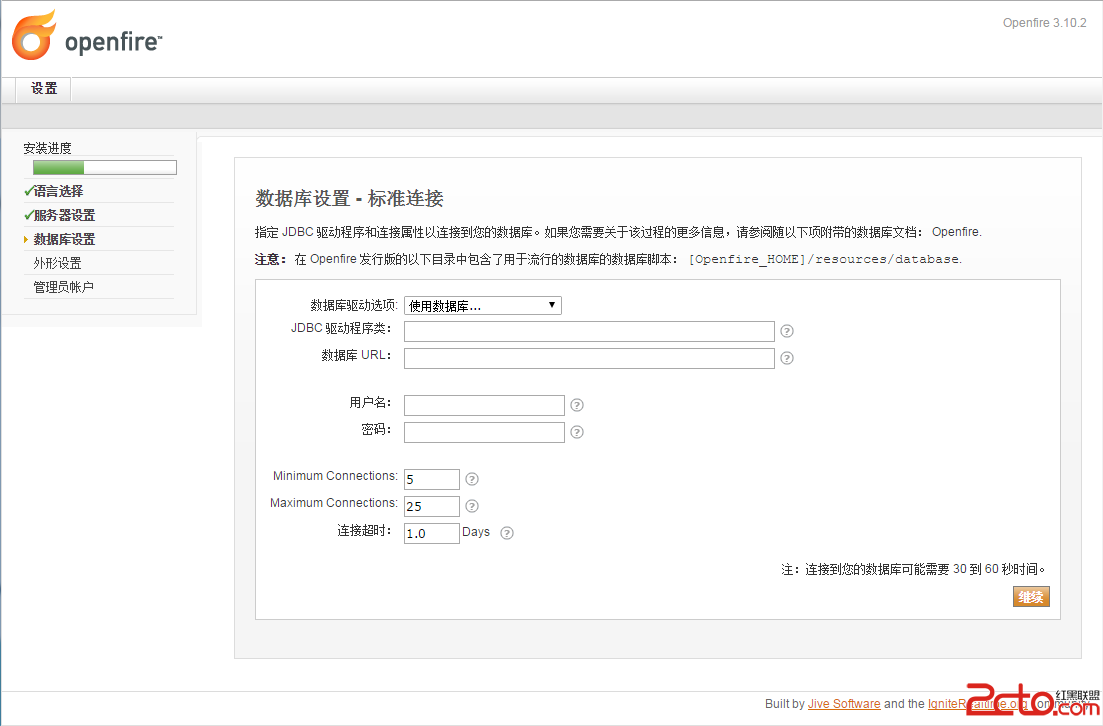Open help icon beside username field
Screen dimensions: 1103x726
click(x=577, y=405)
